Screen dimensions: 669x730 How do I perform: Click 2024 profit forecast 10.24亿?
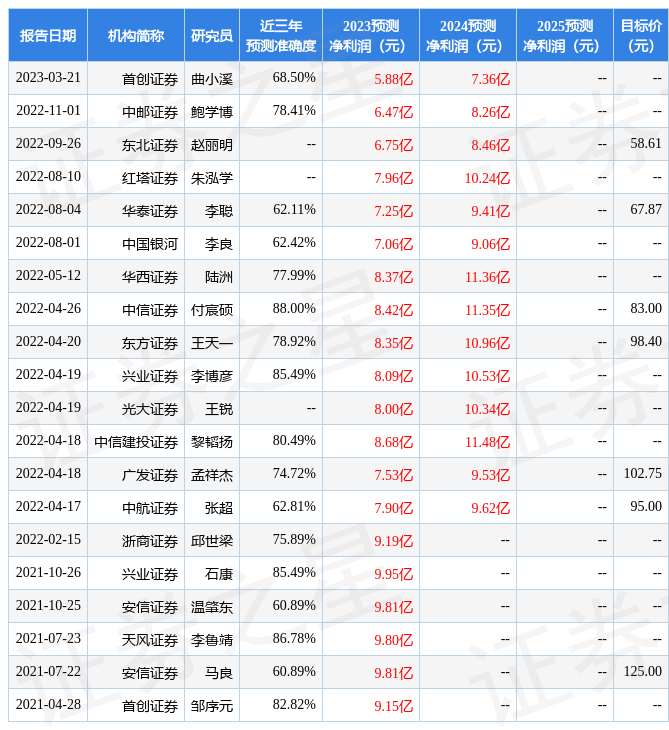[x=487, y=178]
